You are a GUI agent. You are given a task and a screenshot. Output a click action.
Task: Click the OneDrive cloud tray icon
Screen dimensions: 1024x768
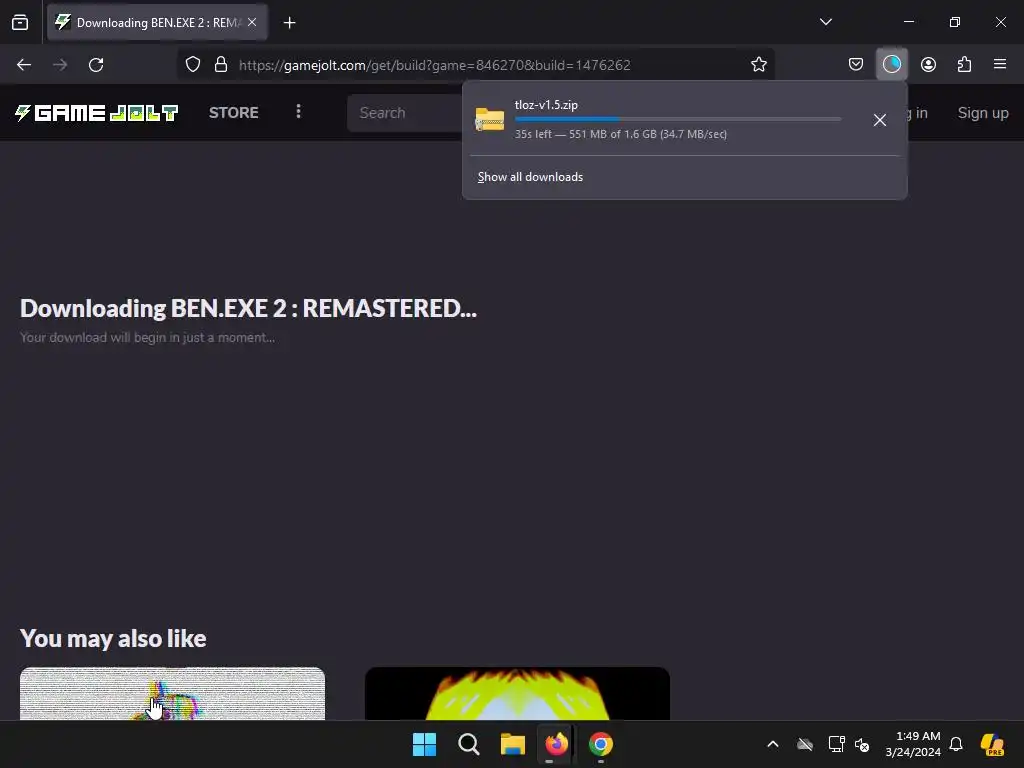[805, 744]
